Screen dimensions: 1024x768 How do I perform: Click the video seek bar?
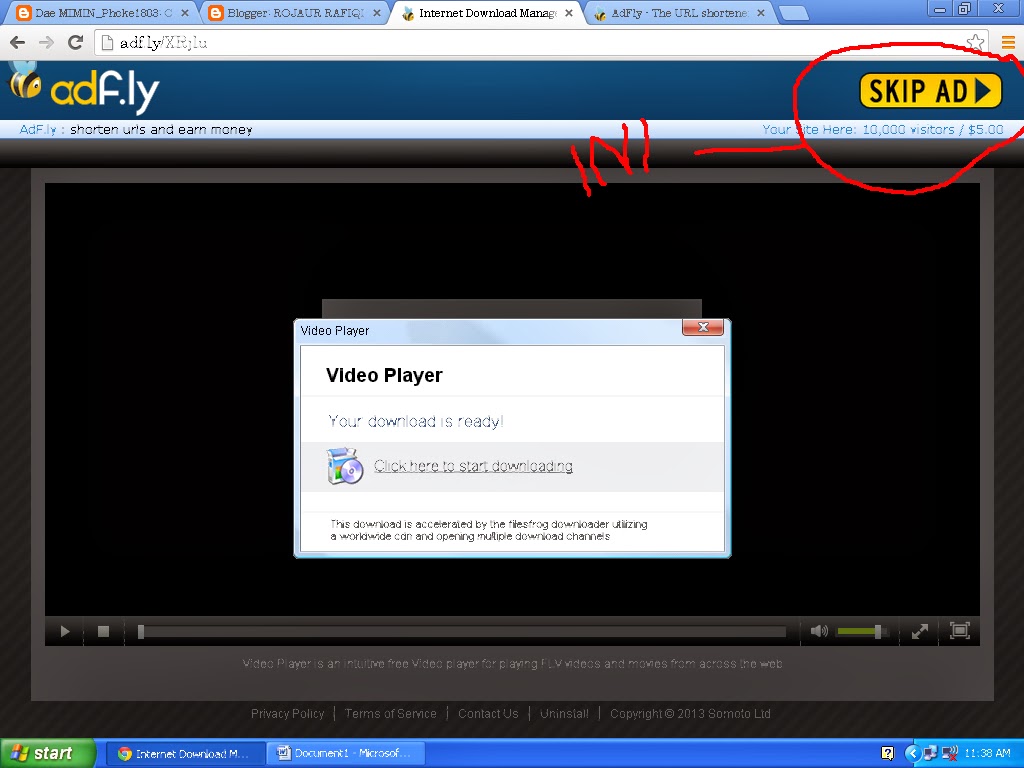coord(462,632)
